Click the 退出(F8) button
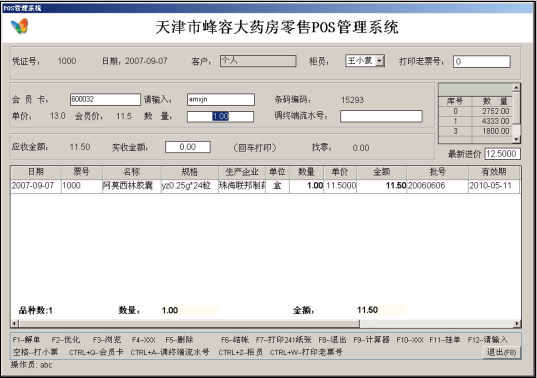The height and width of the screenshot is (378, 537). pyautogui.click(x=501, y=352)
